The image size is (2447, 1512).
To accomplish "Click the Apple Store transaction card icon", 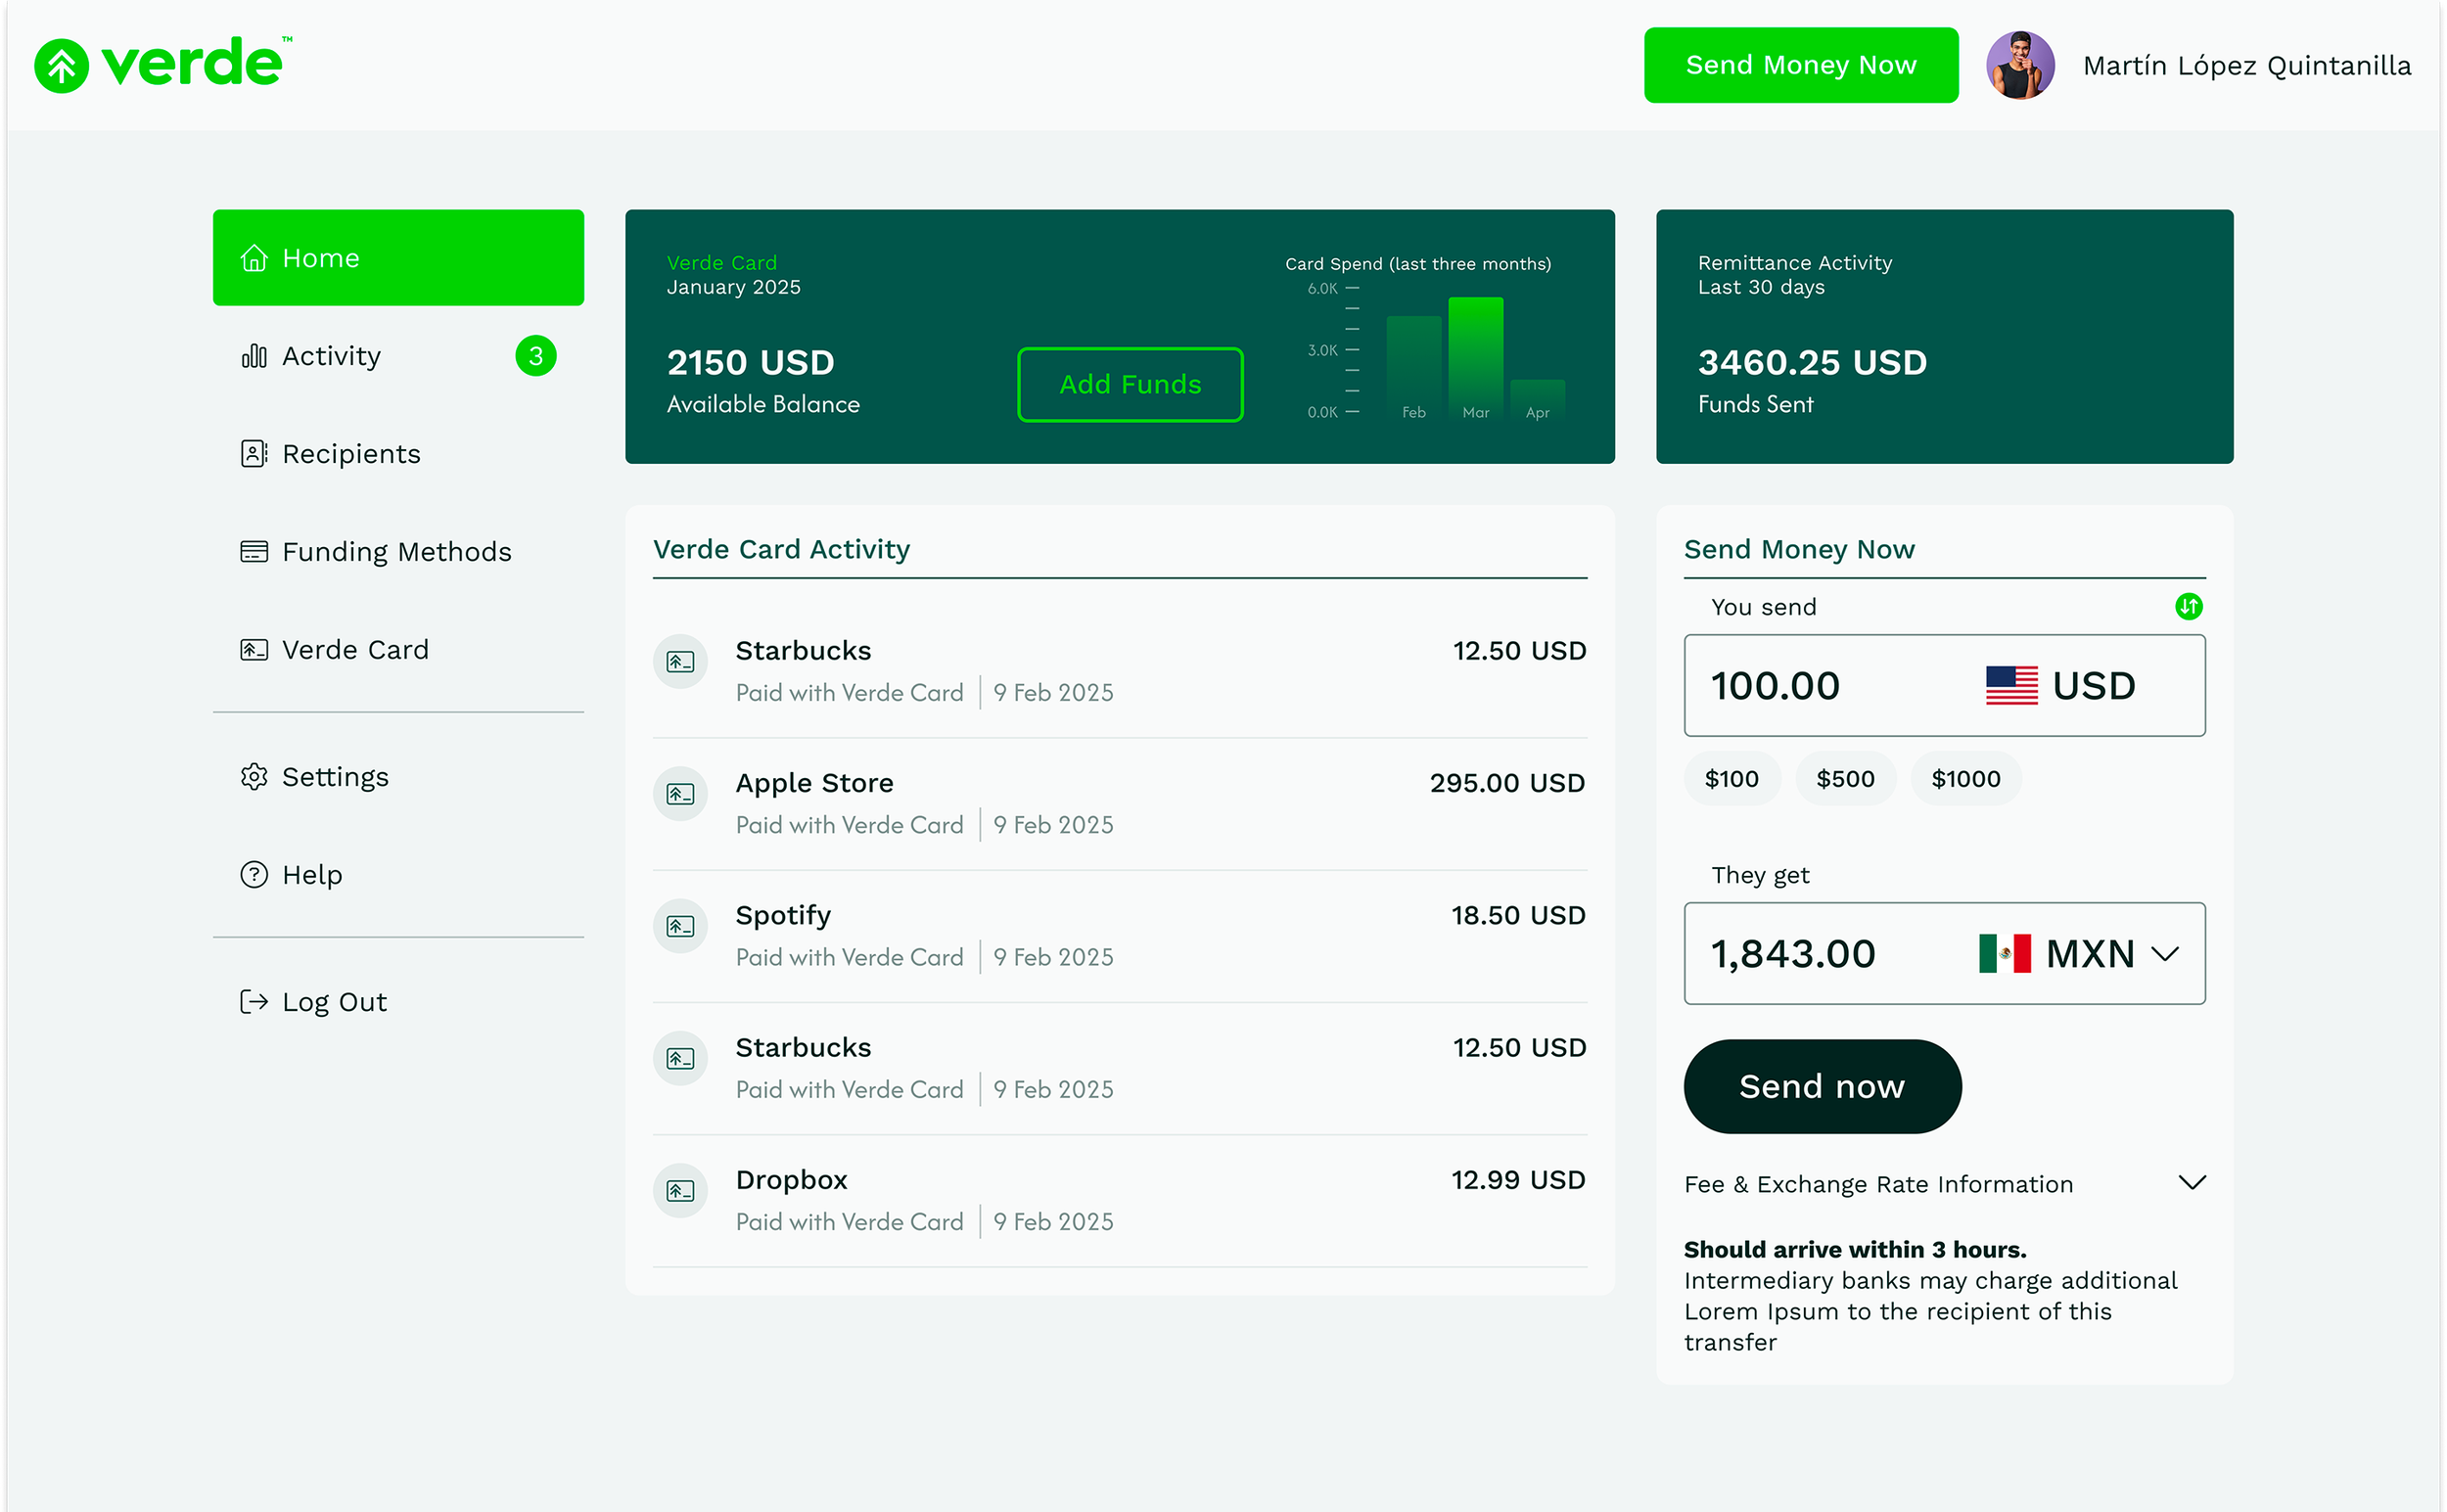I will coord(680,794).
